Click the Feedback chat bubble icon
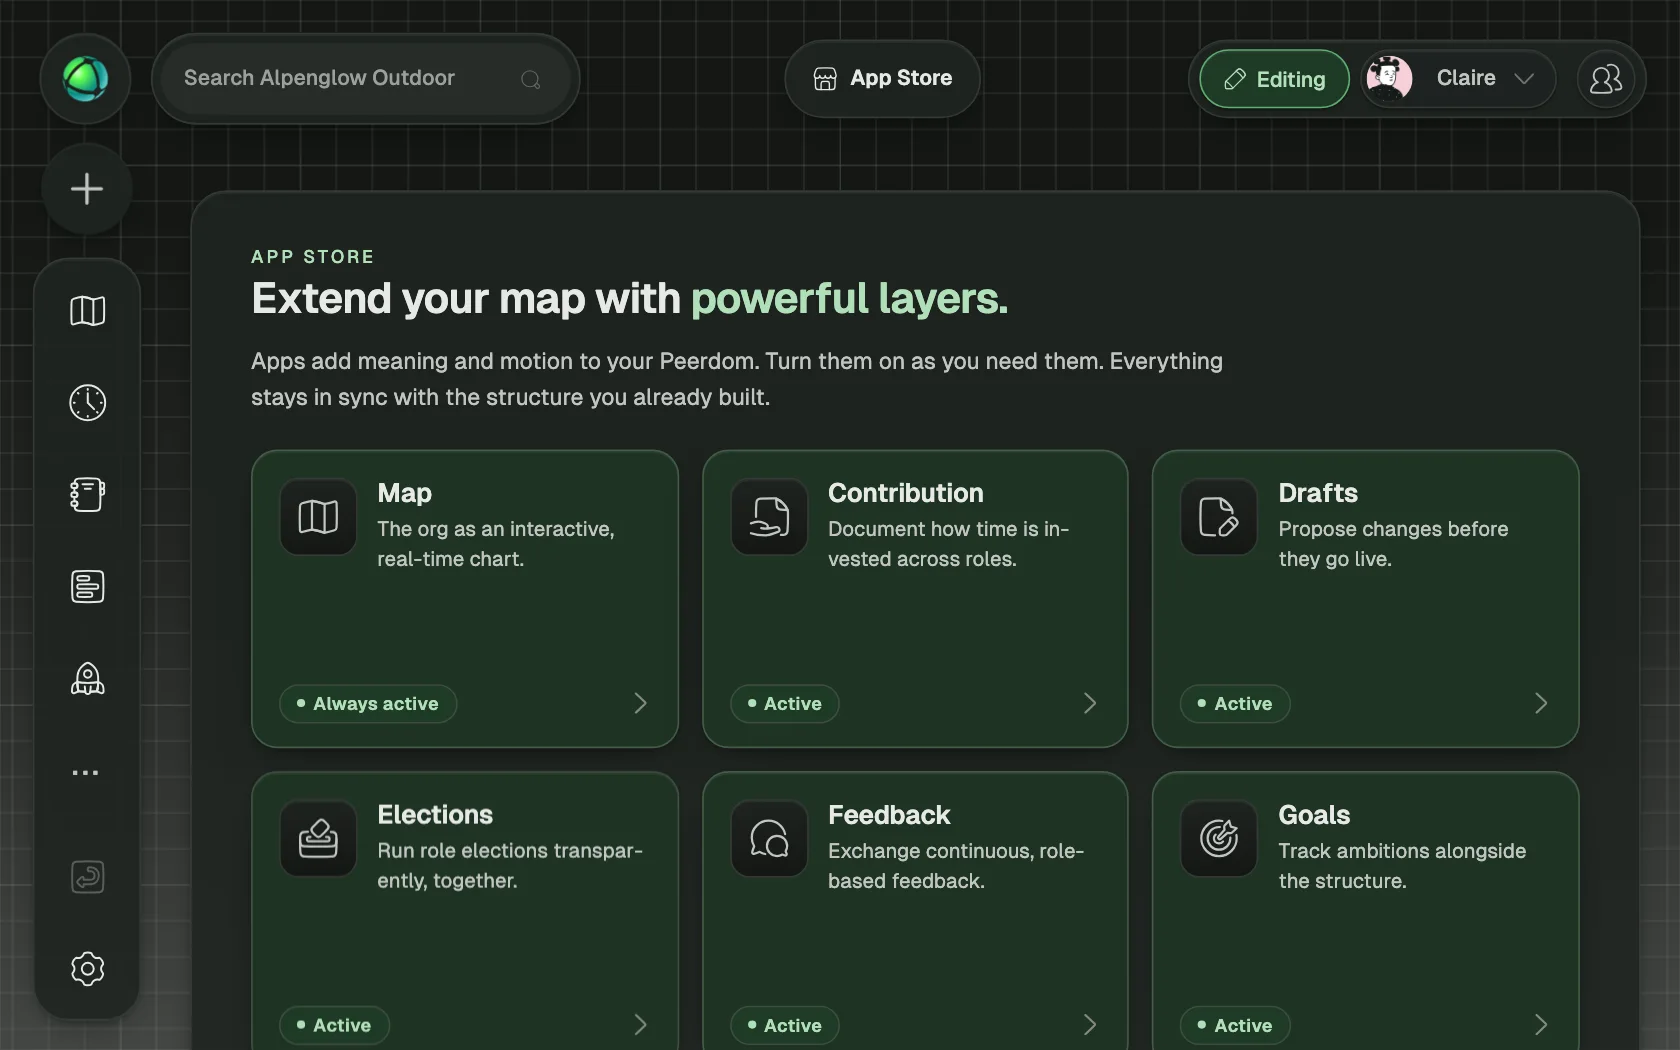Image resolution: width=1680 pixels, height=1050 pixels. point(769,839)
